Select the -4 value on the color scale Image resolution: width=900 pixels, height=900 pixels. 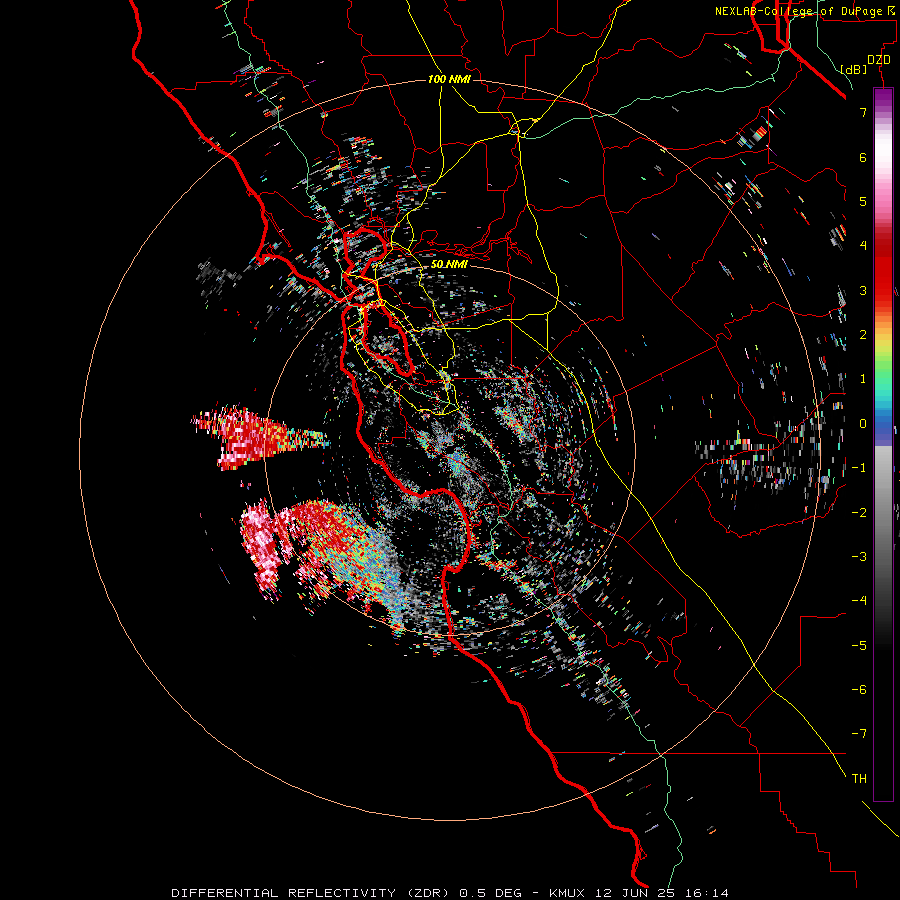(859, 601)
